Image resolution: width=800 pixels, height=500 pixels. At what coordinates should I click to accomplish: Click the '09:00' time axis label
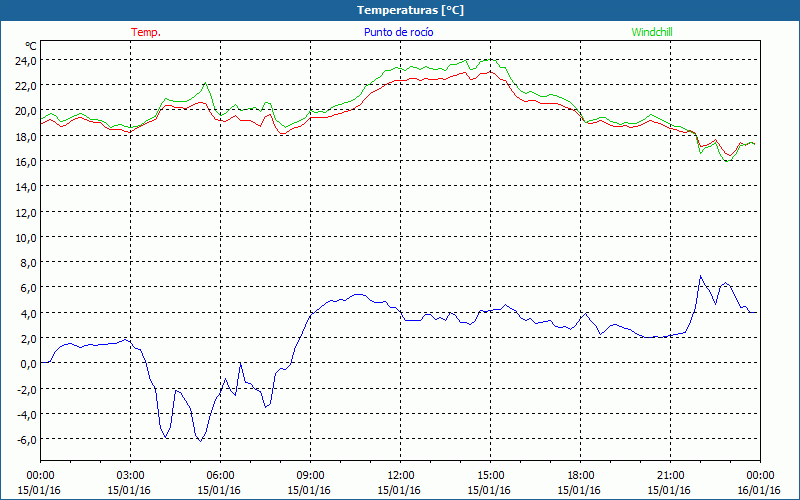click(x=310, y=476)
